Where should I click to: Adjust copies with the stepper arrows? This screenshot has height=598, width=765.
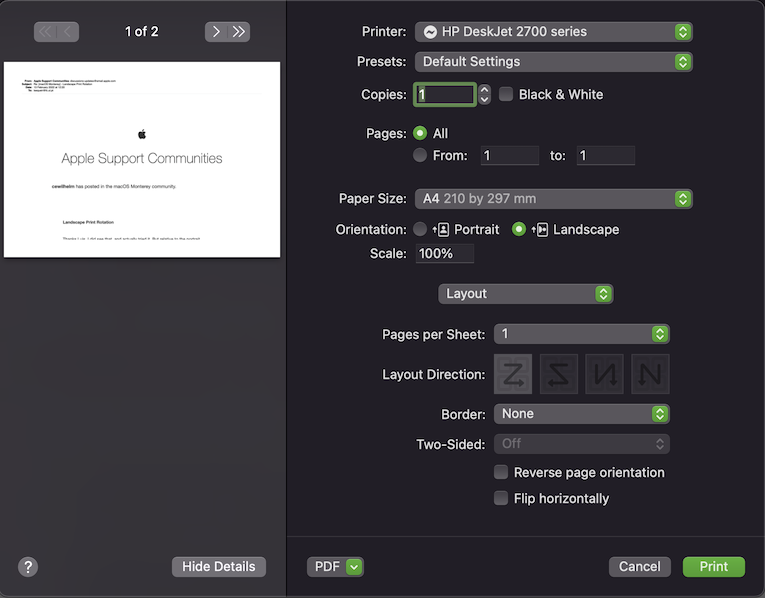(484, 94)
